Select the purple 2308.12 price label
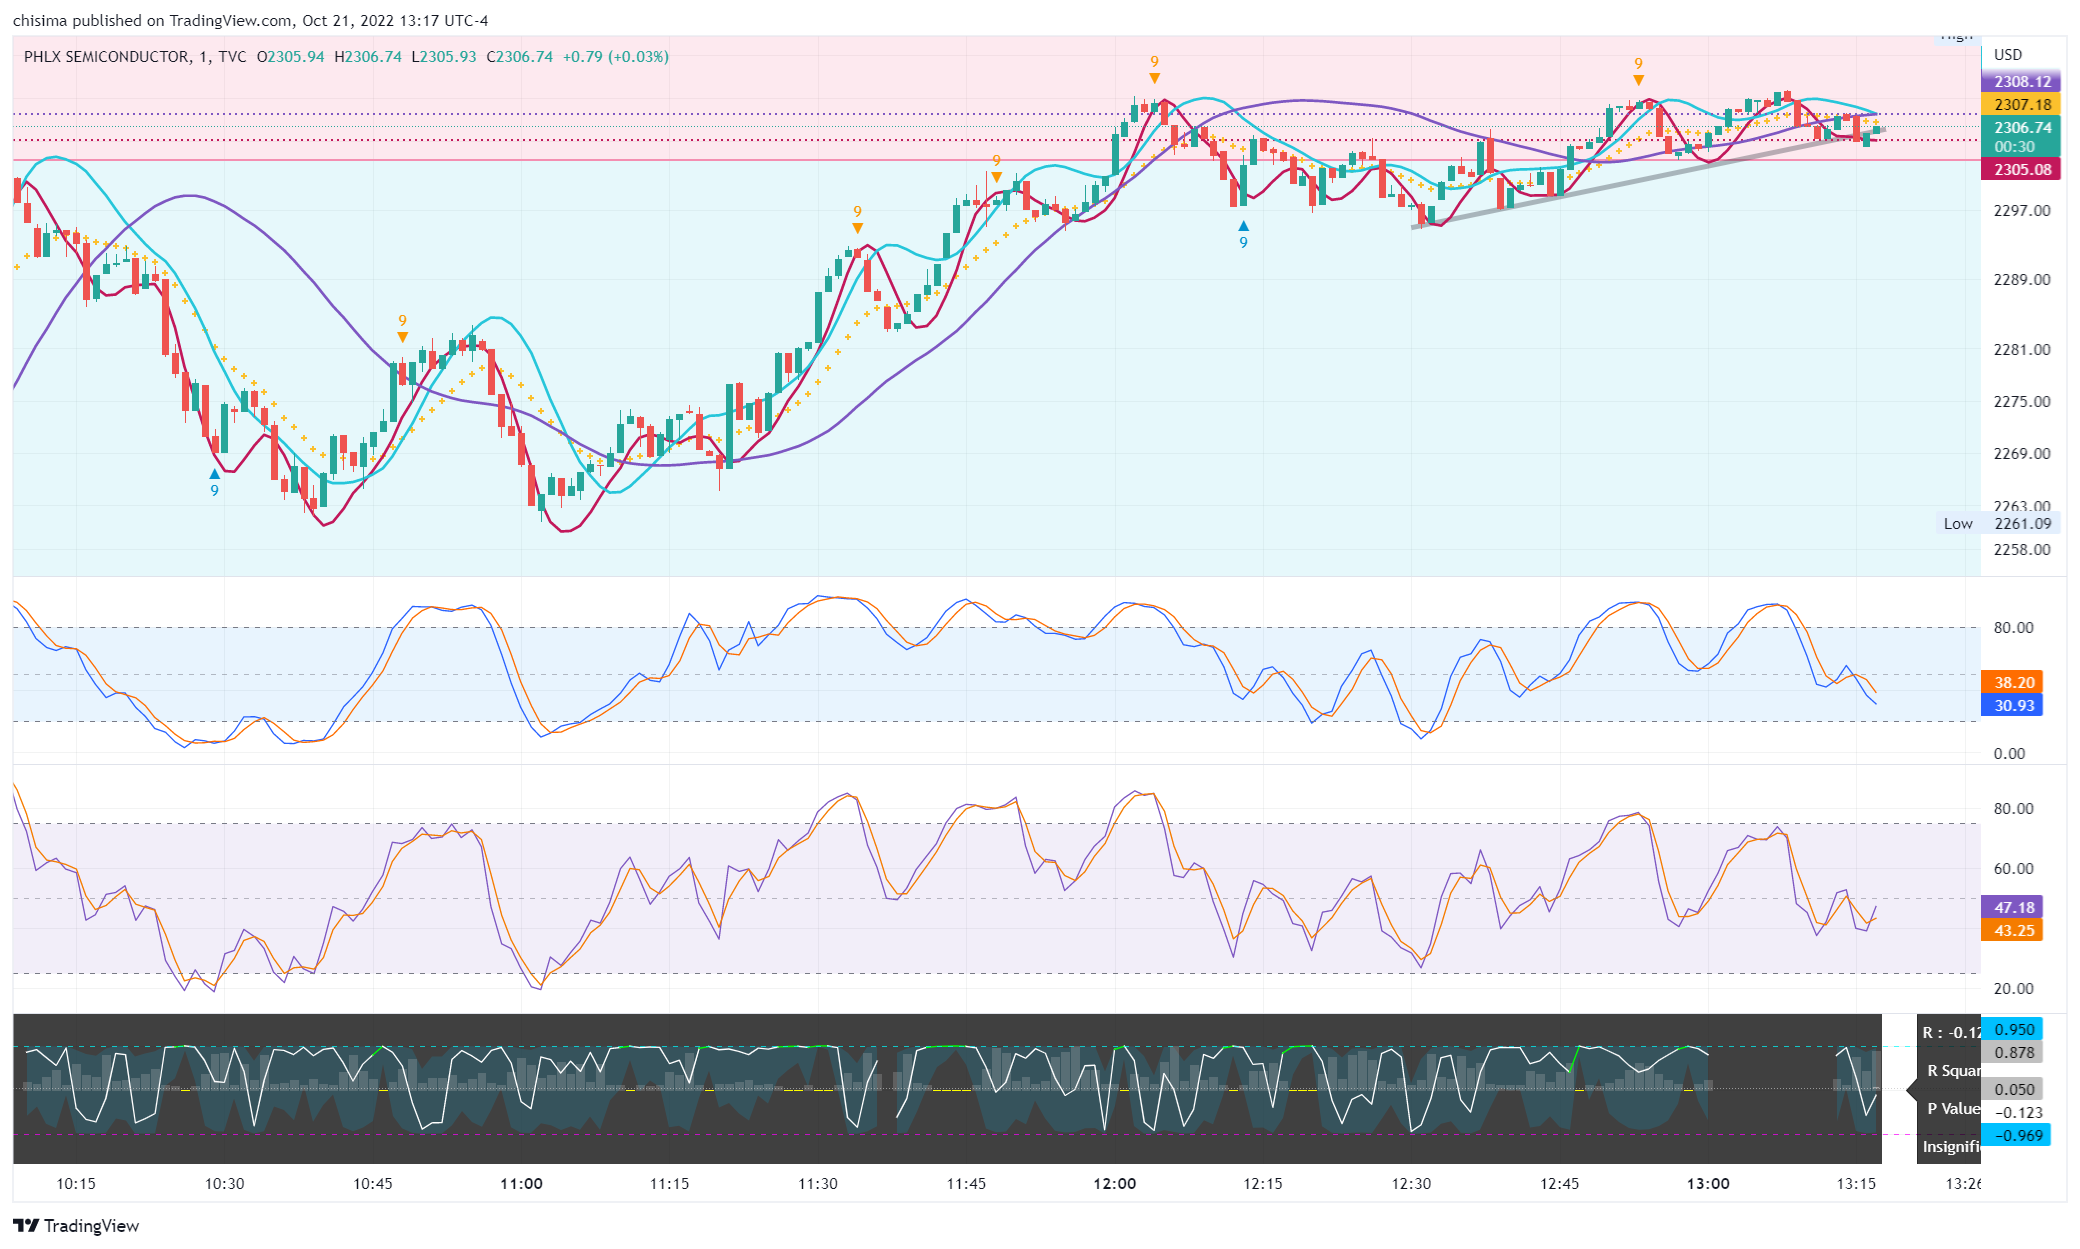 pos(2021,82)
